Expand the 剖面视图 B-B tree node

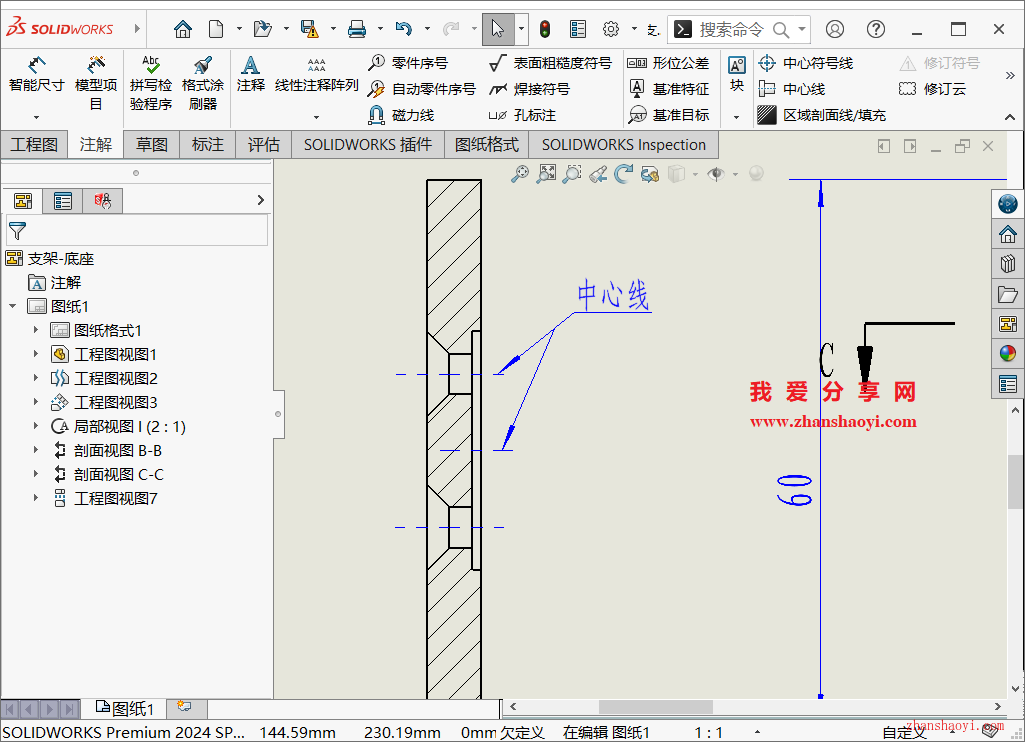[x=34, y=450]
